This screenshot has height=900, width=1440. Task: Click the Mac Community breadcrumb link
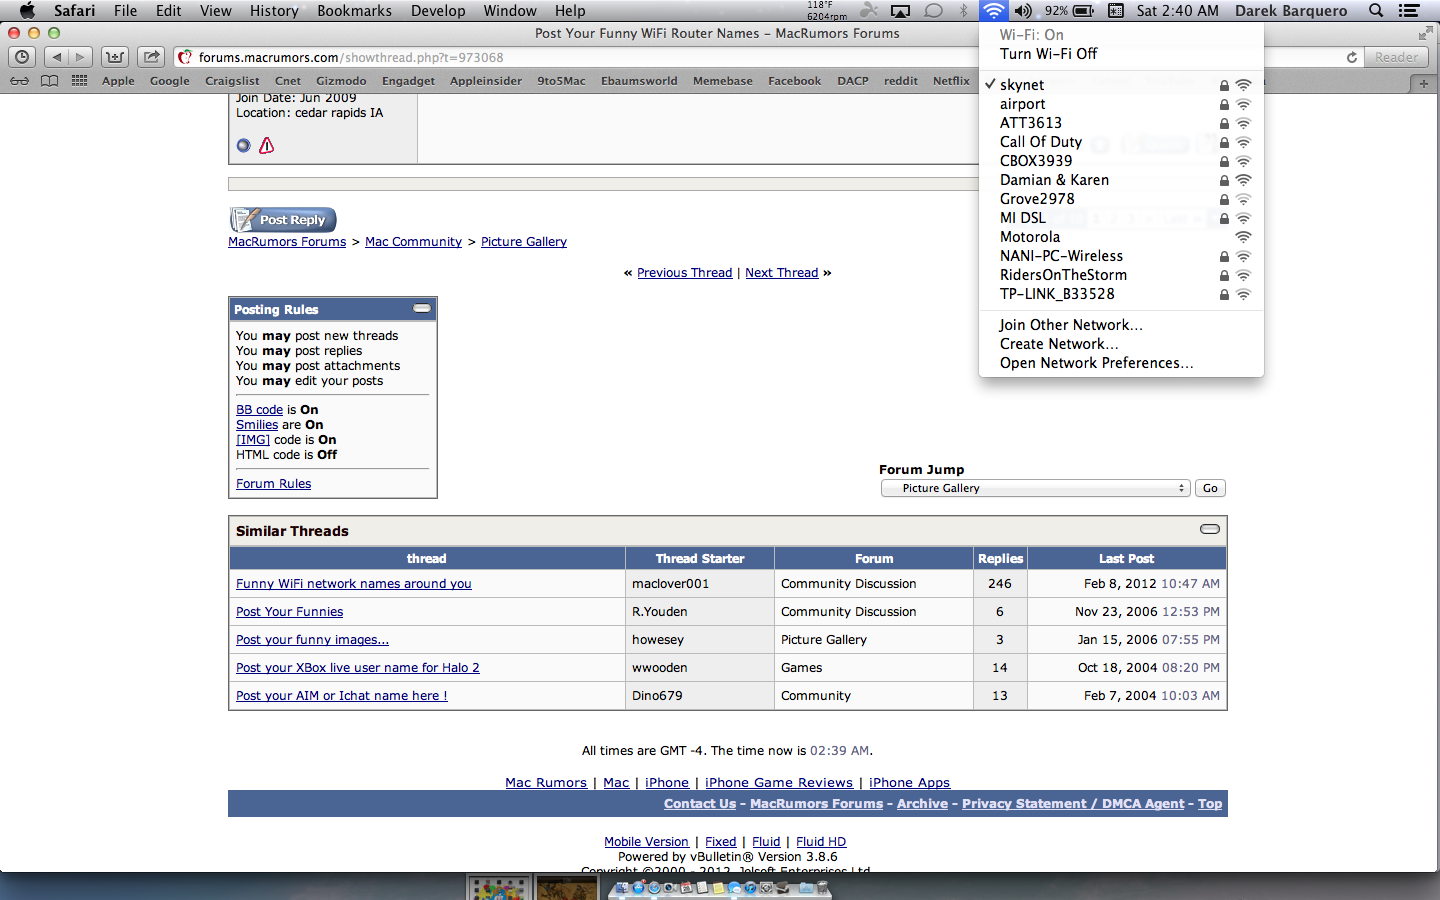click(413, 241)
